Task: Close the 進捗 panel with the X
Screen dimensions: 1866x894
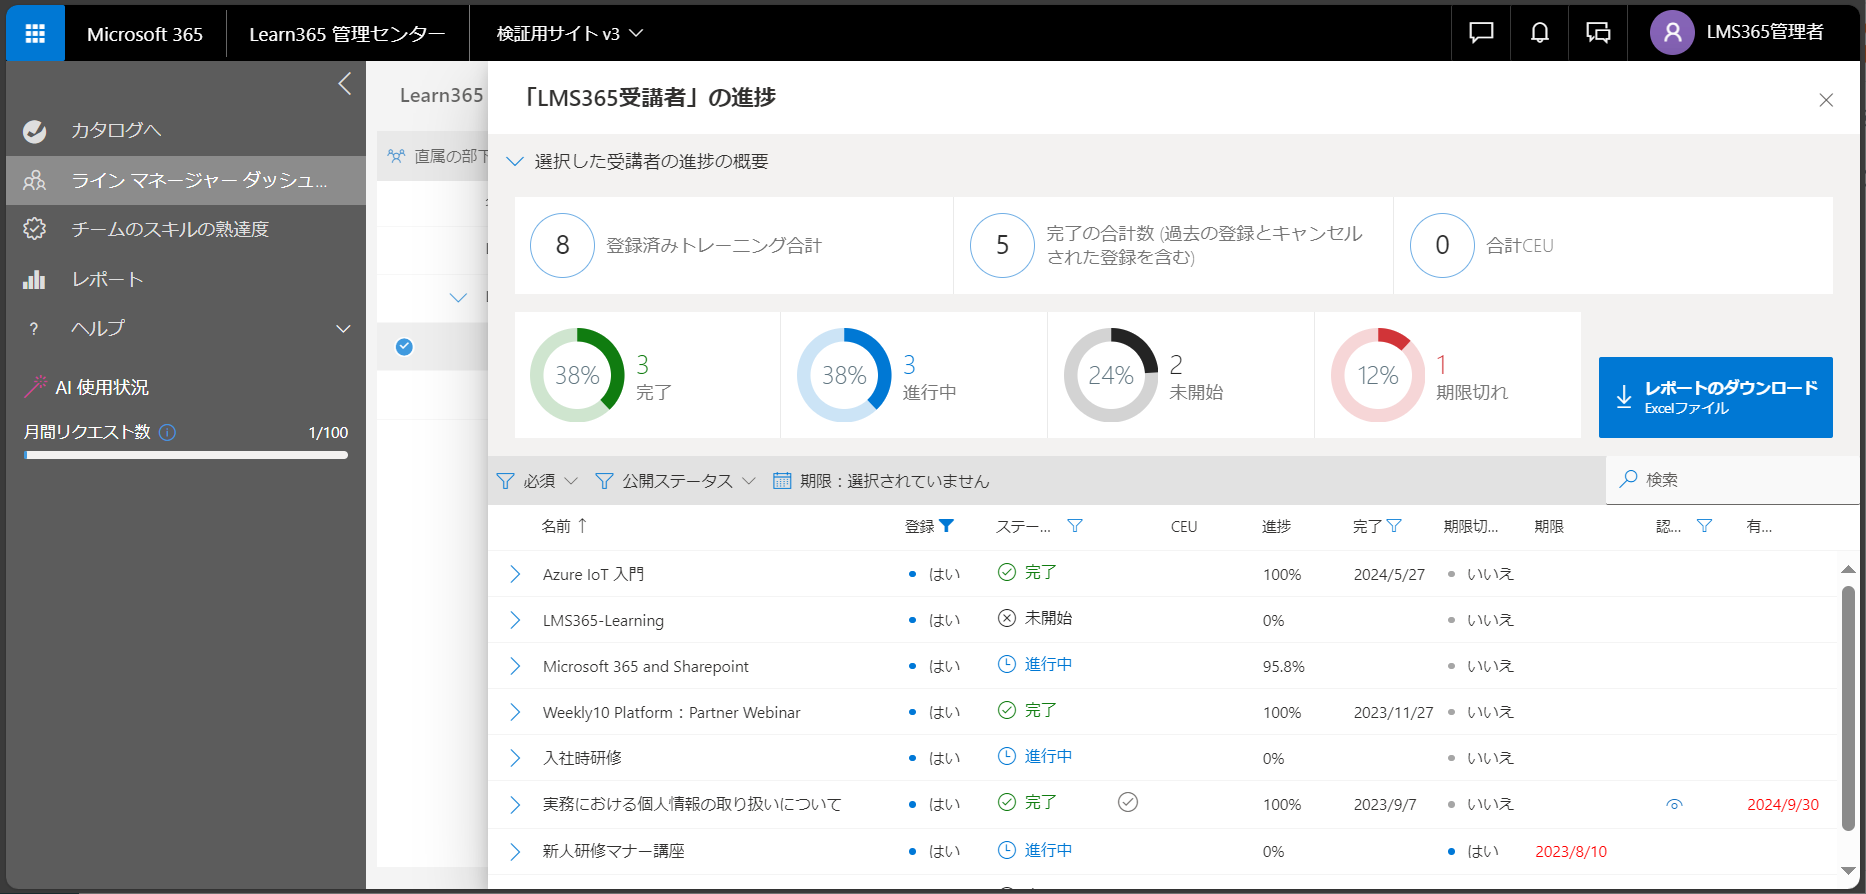Action: (x=1826, y=100)
